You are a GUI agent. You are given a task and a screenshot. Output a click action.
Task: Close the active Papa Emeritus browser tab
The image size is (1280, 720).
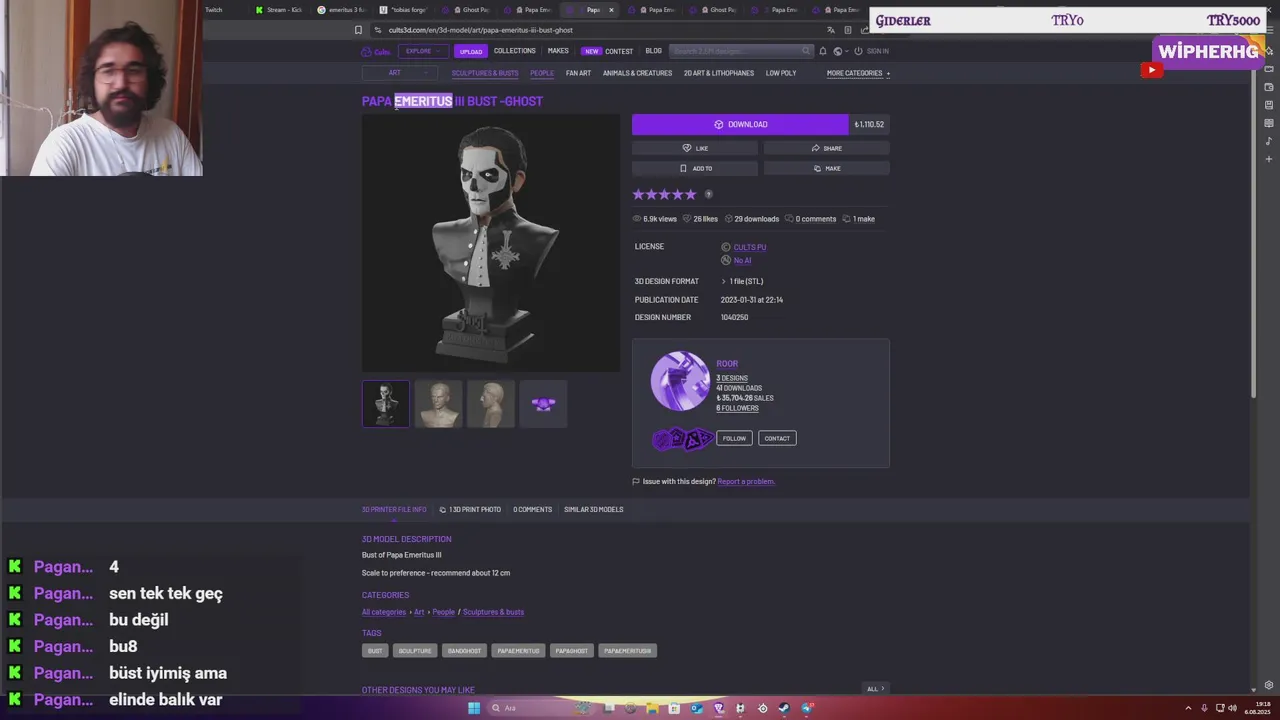611,10
